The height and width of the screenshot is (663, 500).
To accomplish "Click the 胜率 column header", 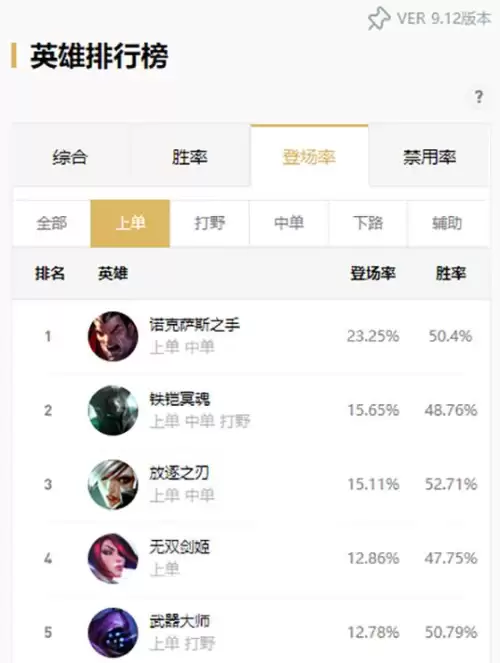I will 451,274.
